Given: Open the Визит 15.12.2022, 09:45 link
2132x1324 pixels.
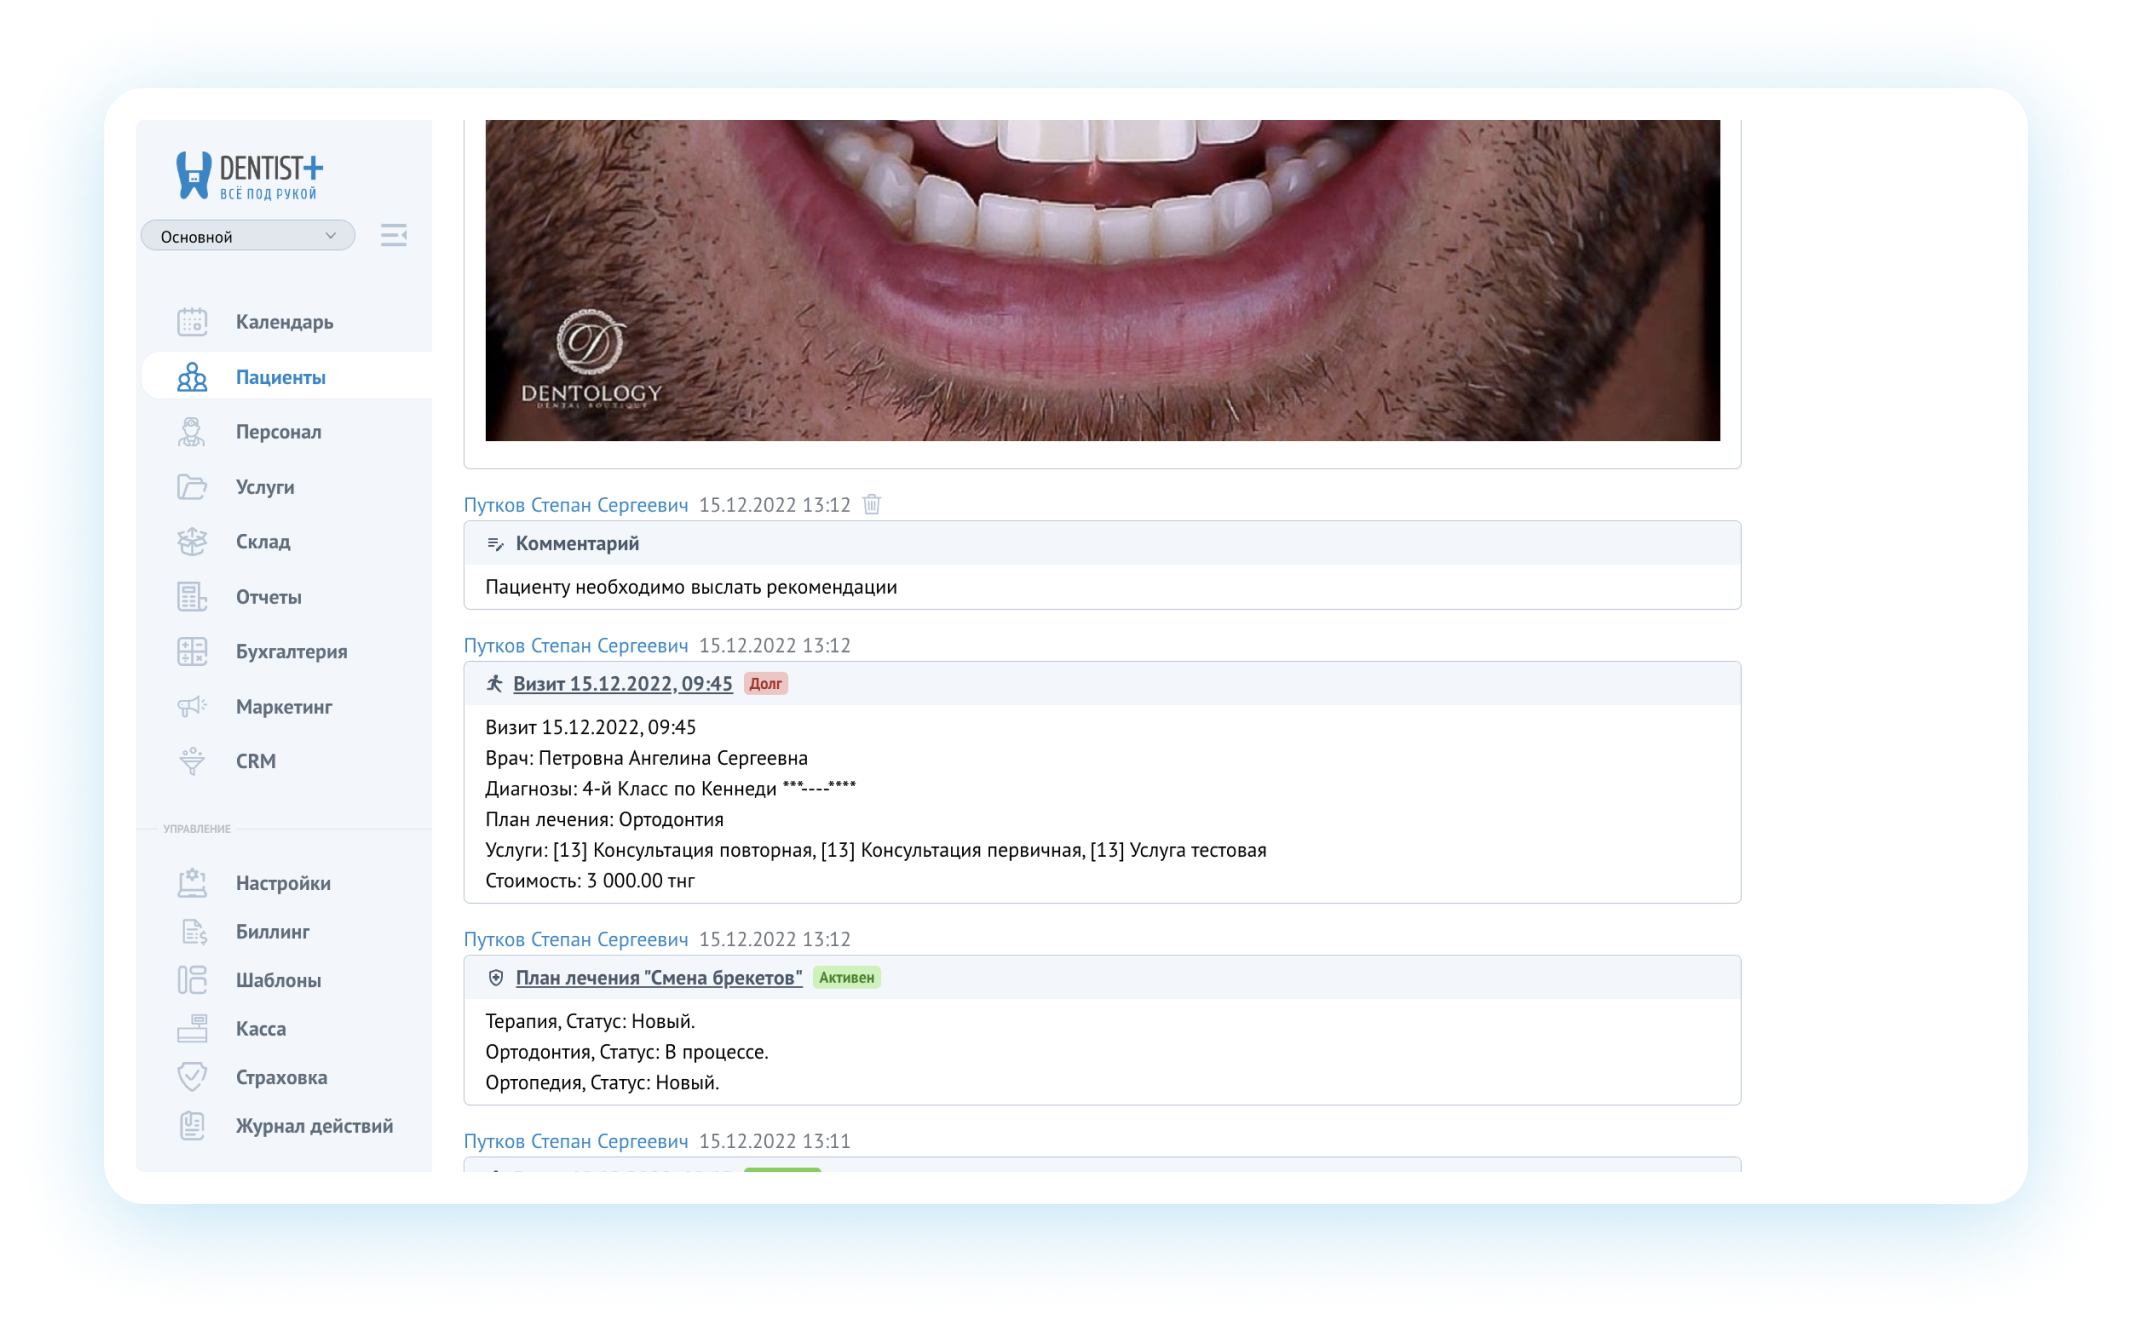Looking at the screenshot, I should (x=622, y=684).
